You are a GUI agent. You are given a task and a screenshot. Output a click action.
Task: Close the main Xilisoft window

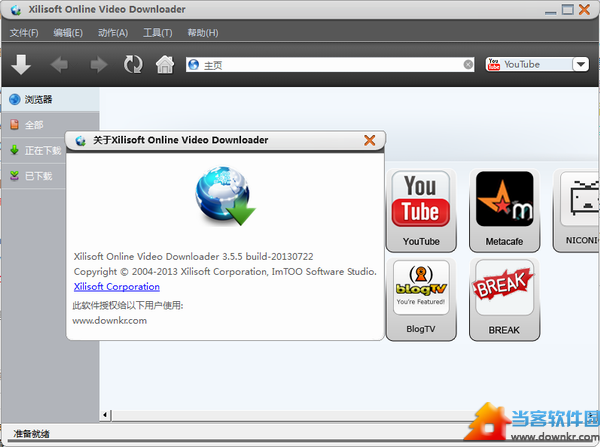pos(584,10)
